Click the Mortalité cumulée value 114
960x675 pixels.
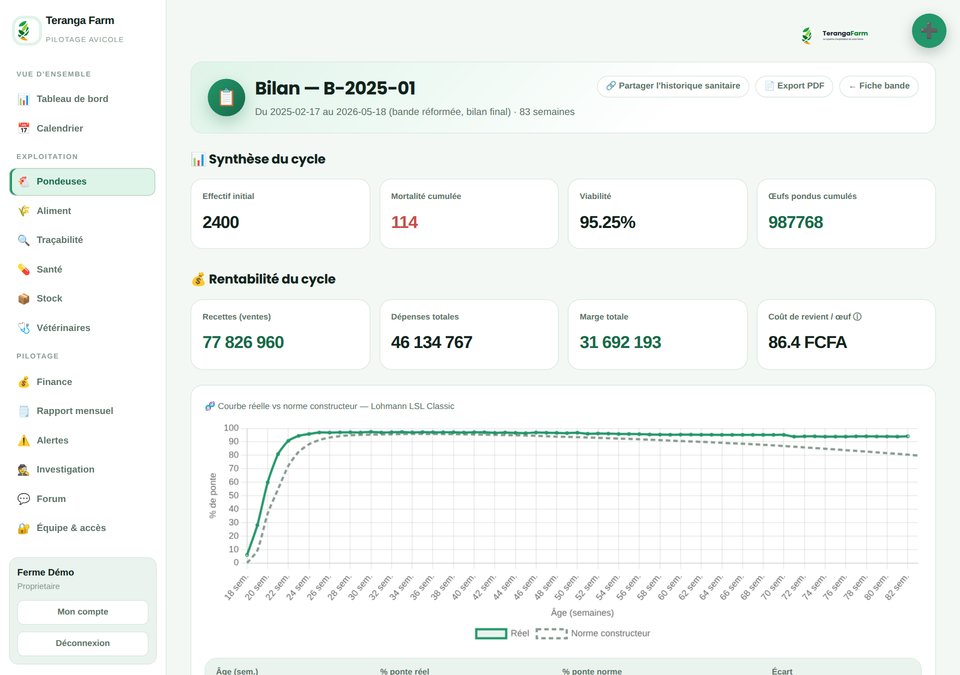tap(404, 222)
